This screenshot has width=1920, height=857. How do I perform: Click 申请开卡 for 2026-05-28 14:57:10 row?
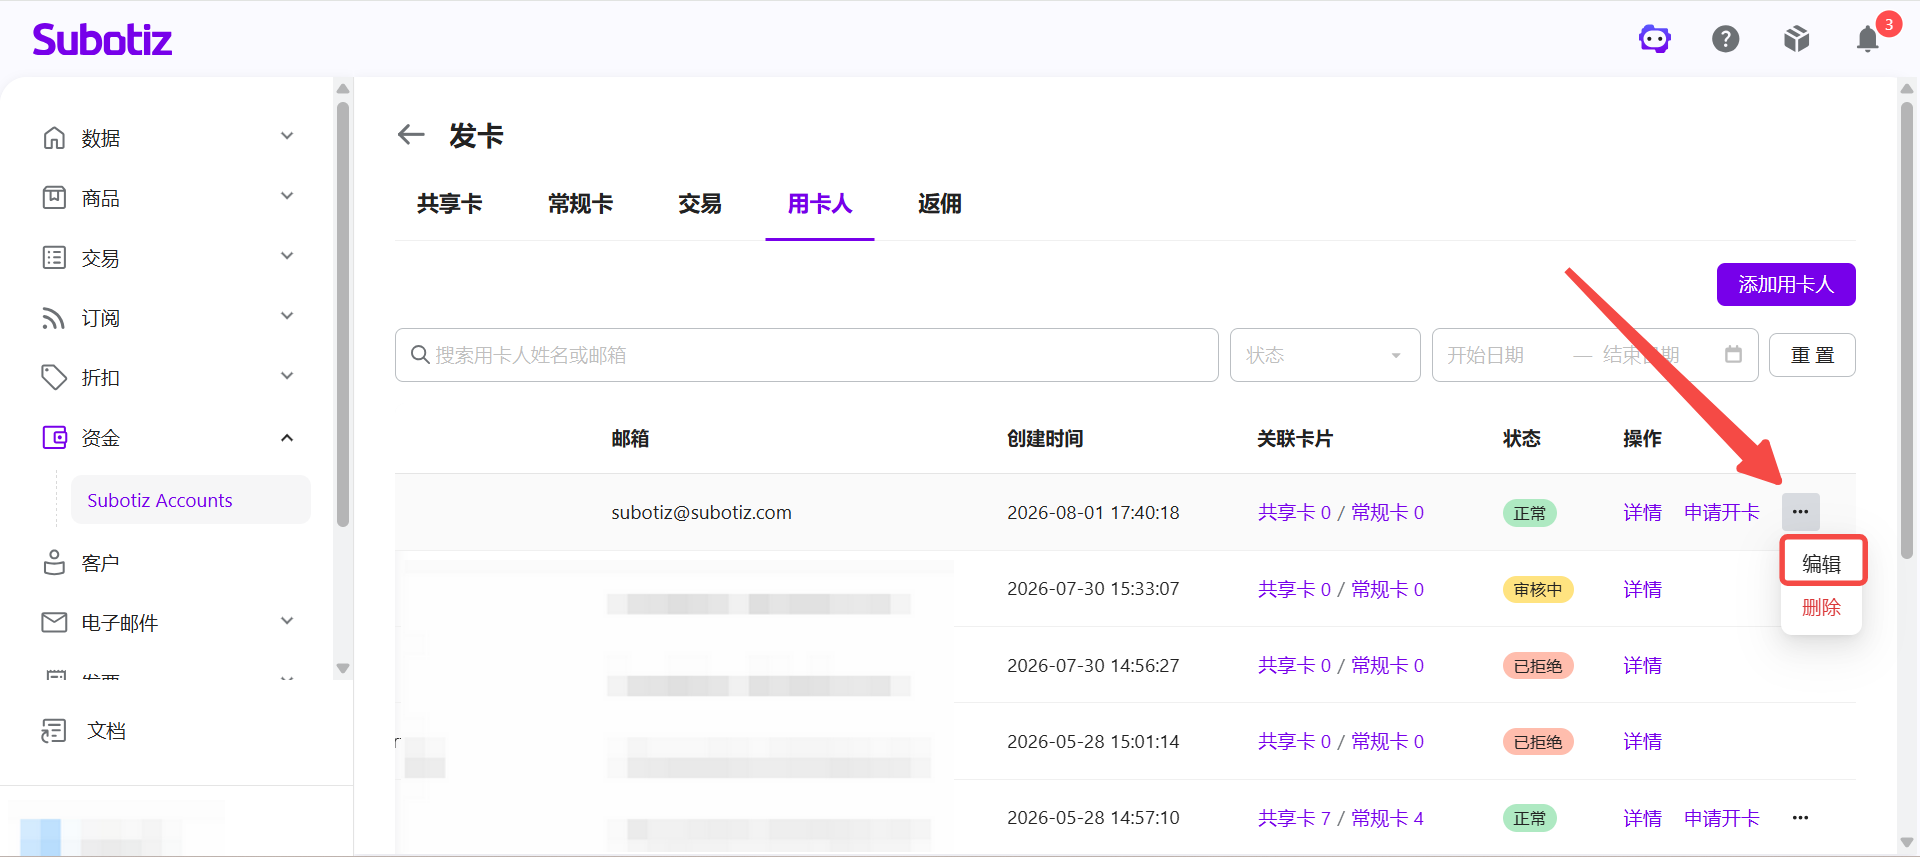tap(1722, 818)
